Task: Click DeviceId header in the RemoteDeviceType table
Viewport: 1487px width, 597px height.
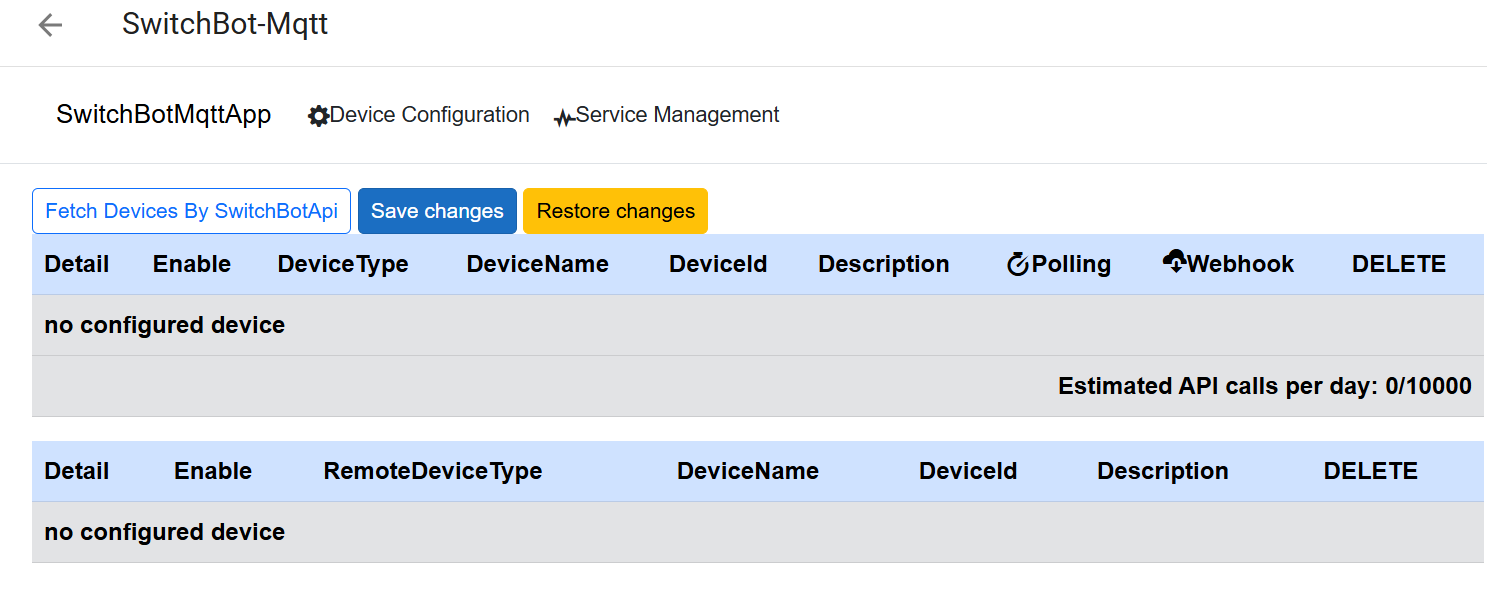Action: 968,471
